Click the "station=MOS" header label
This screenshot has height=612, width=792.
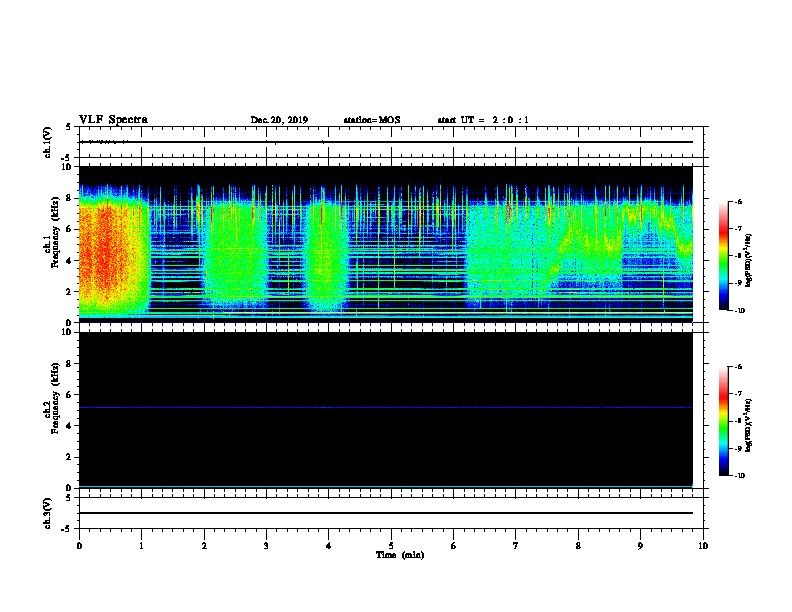click(x=372, y=120)
